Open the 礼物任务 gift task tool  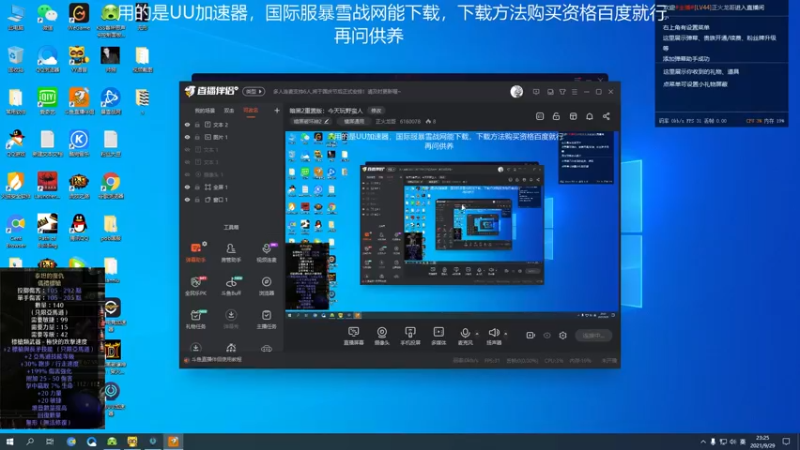click(195, 319)
